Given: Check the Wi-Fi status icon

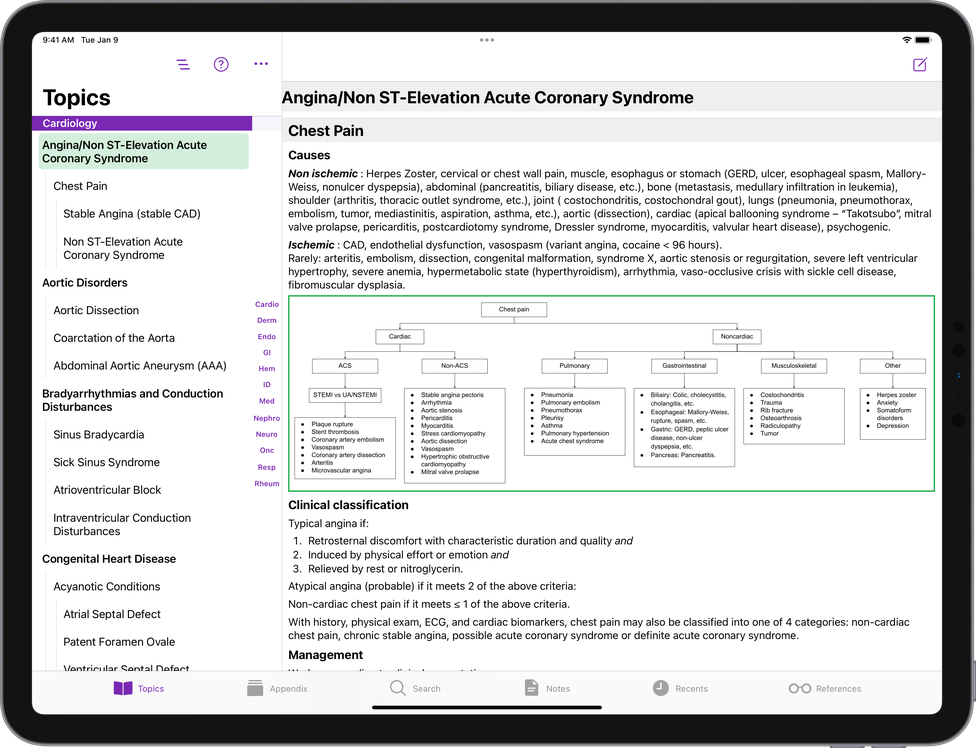Looking at the screenshot, I should (907, 40).
